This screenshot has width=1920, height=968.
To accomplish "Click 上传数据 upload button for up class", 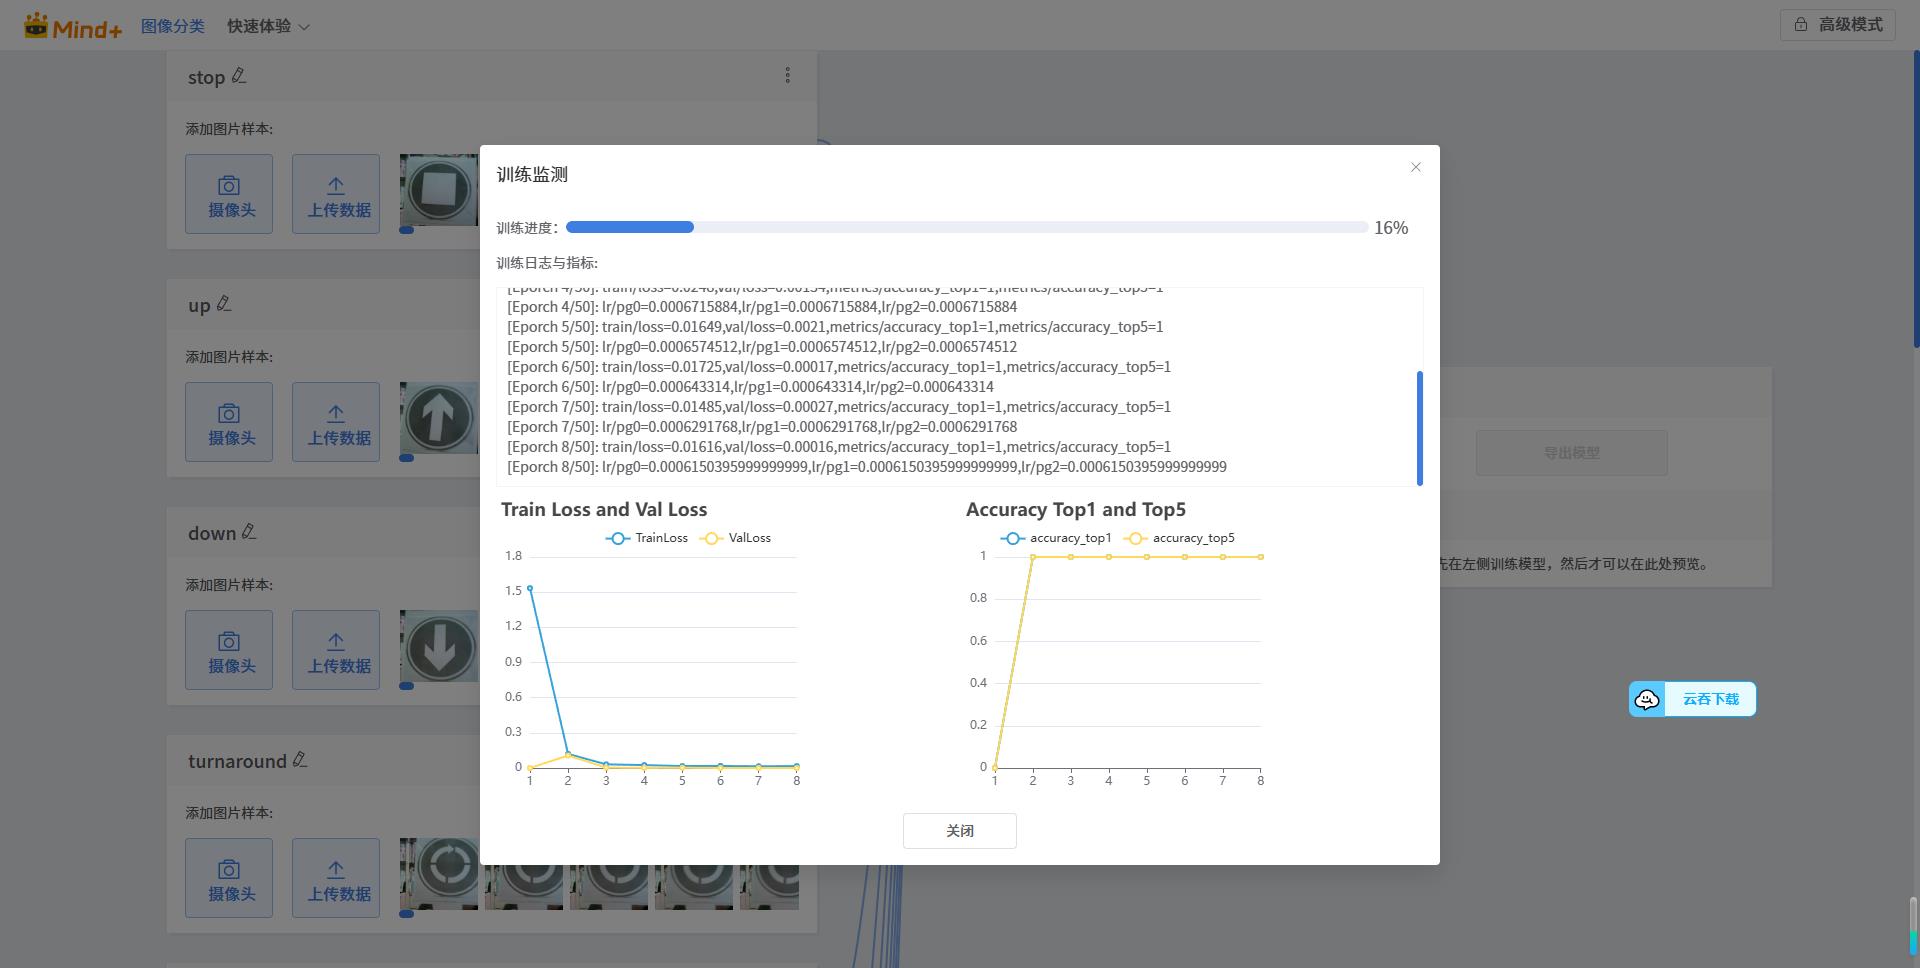I will tap(336, 422).
